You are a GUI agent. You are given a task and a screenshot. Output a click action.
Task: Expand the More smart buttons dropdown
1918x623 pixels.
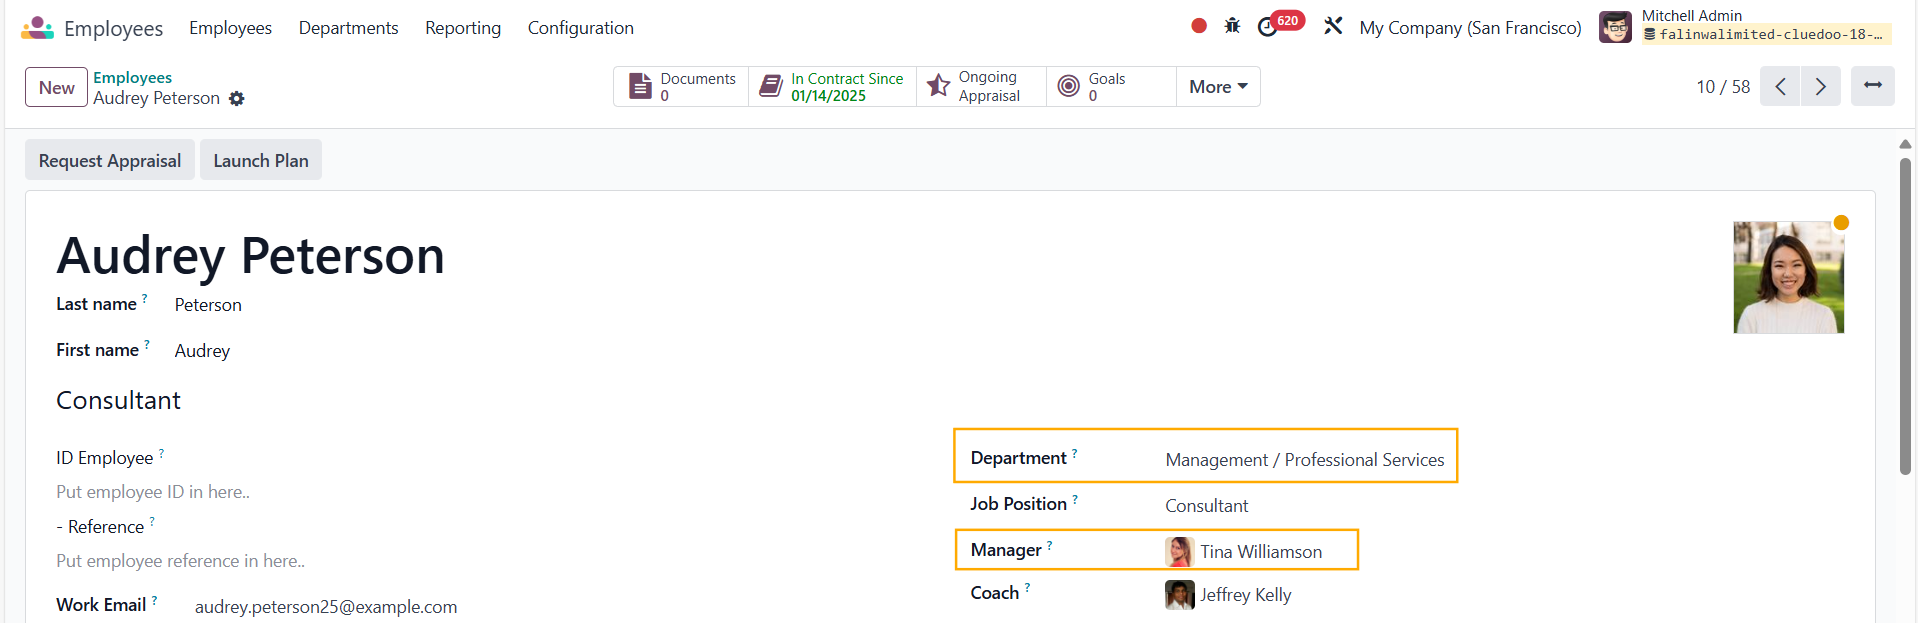click(1217, 87)
